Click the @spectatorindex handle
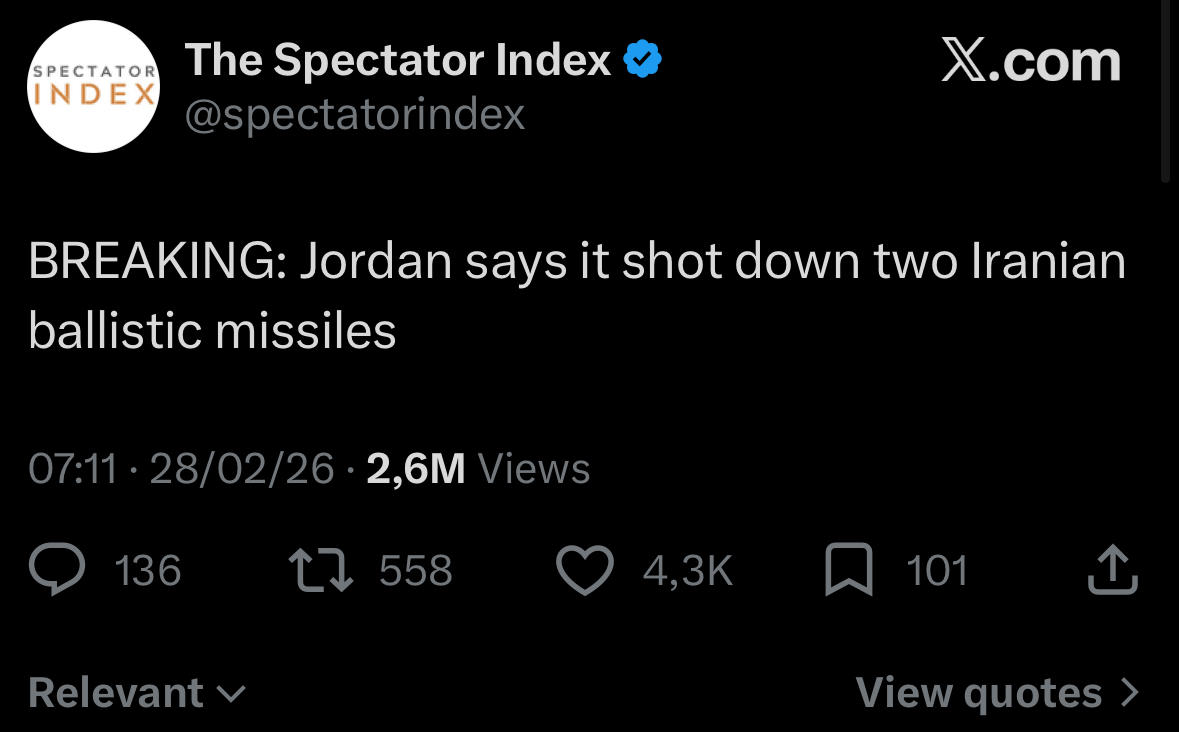Image resolution: width=1179 pixels, height=732 pixels. pyautogui.click(x=355, y=115)
